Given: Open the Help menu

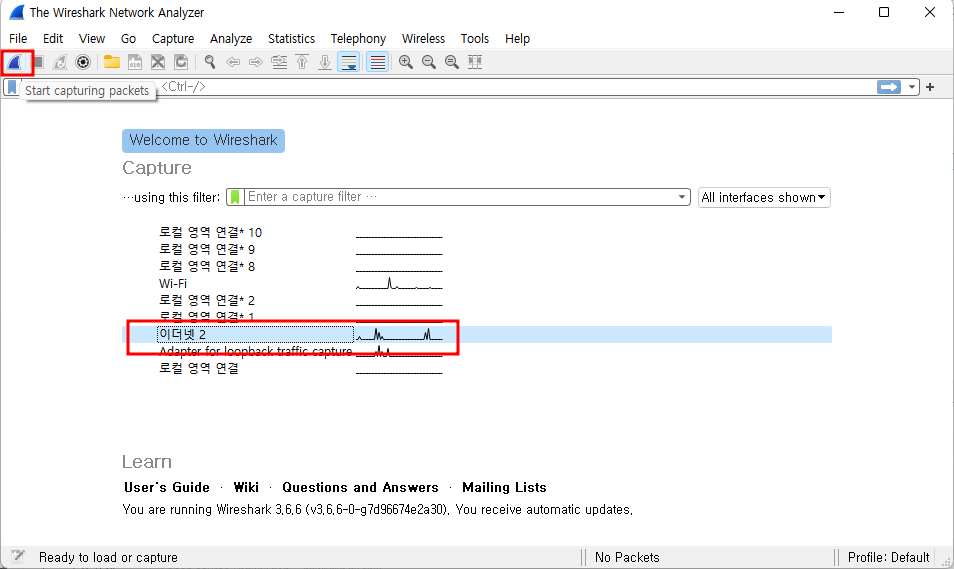Looking at the screenshot, I should click(x=517, y=38).
